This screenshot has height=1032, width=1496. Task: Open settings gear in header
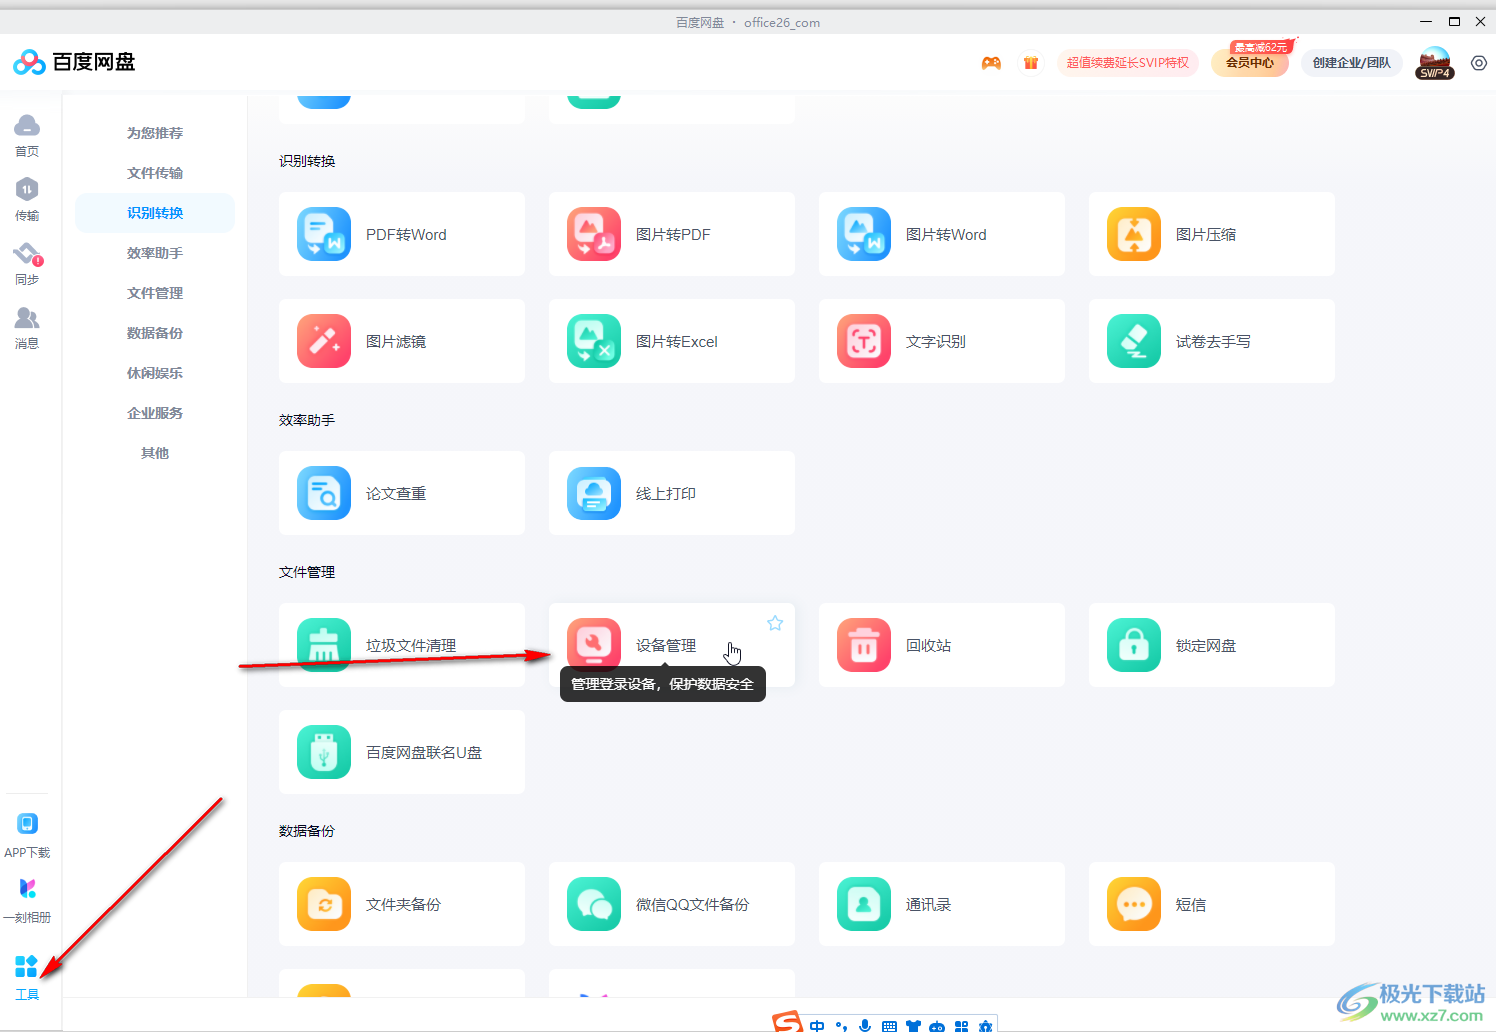pyautogui.click(x=1479, y=63)
